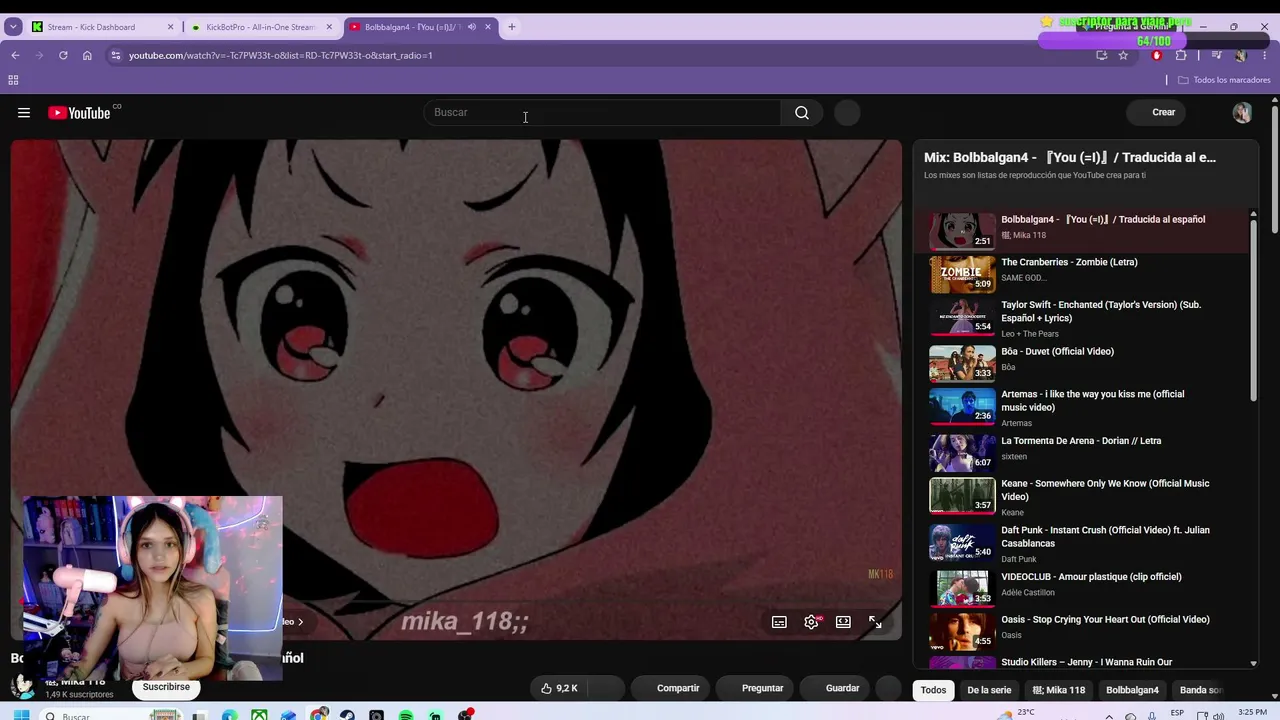1280x720 pixels.
Task: Close the Kick Dashboard tab
Action: pos(170,27)
